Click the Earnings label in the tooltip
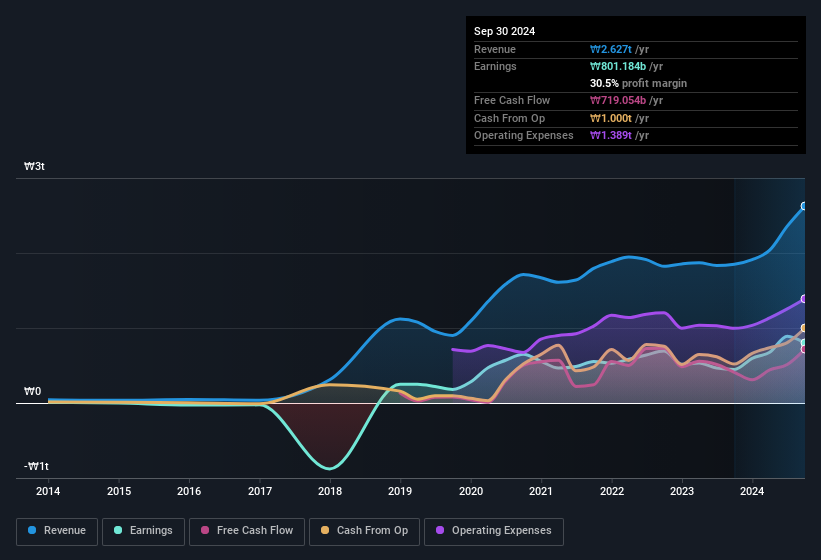Image resolution: width=821 pixels, height=560 pixels. tap(495, 66)
